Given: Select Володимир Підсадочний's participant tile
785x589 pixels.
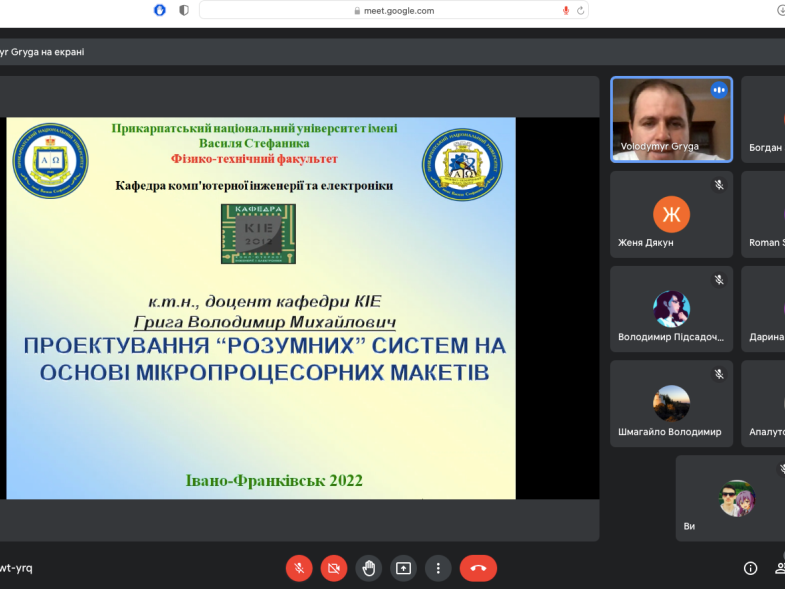Looking at the screenshot, I should [671, 308].
